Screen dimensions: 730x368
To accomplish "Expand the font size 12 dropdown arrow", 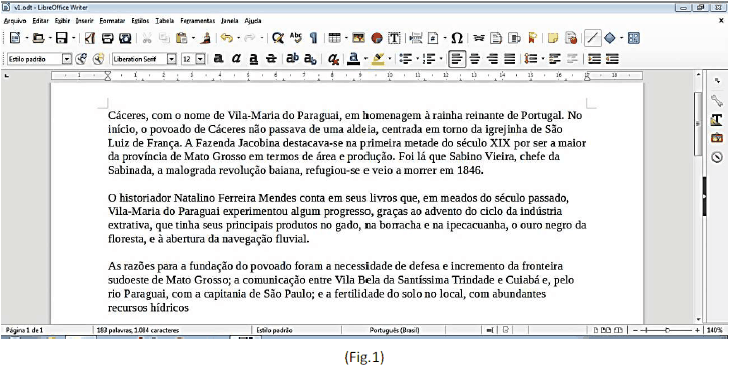I will pyautogui.click(x=201, y=59).
